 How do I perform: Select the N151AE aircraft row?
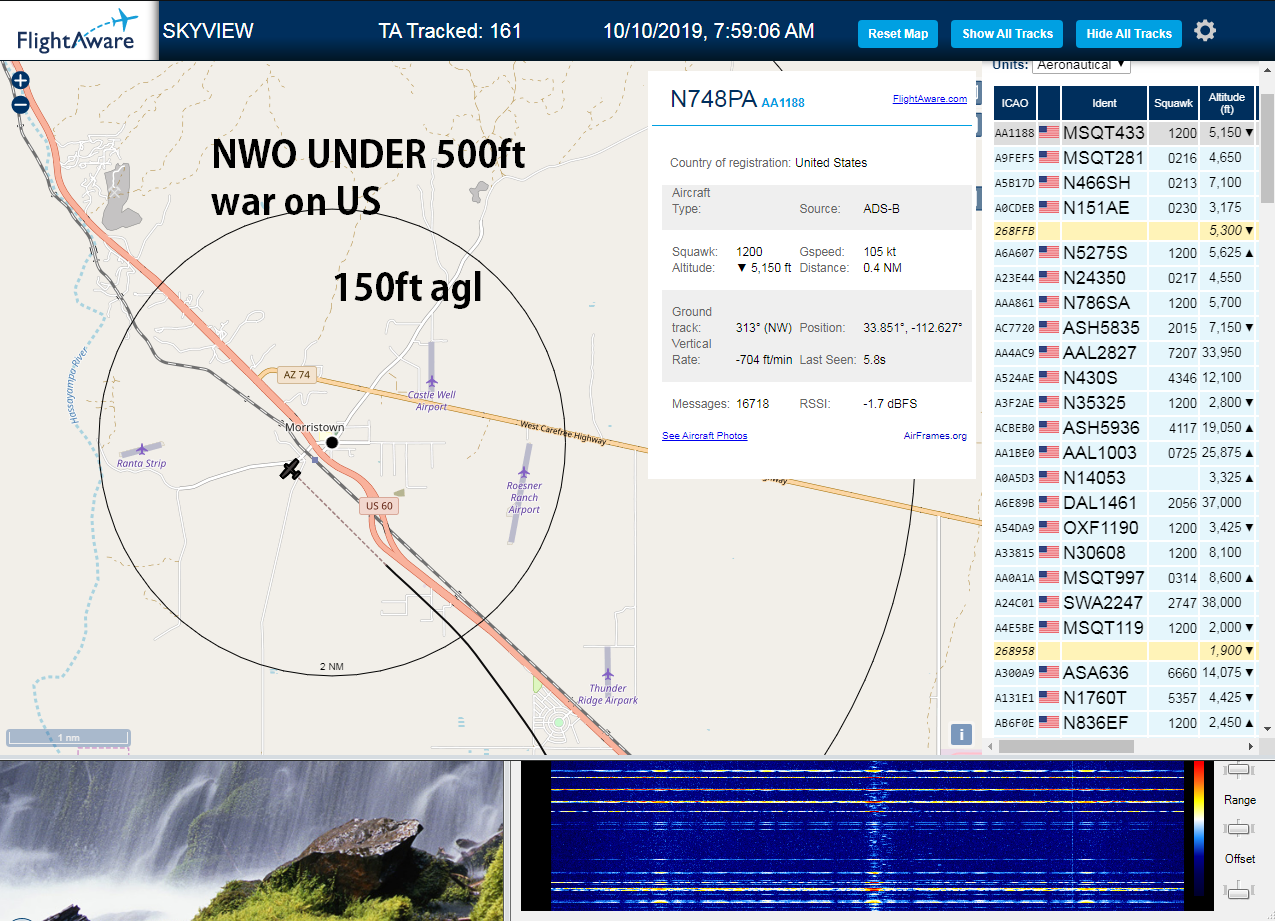point(1125,207)
